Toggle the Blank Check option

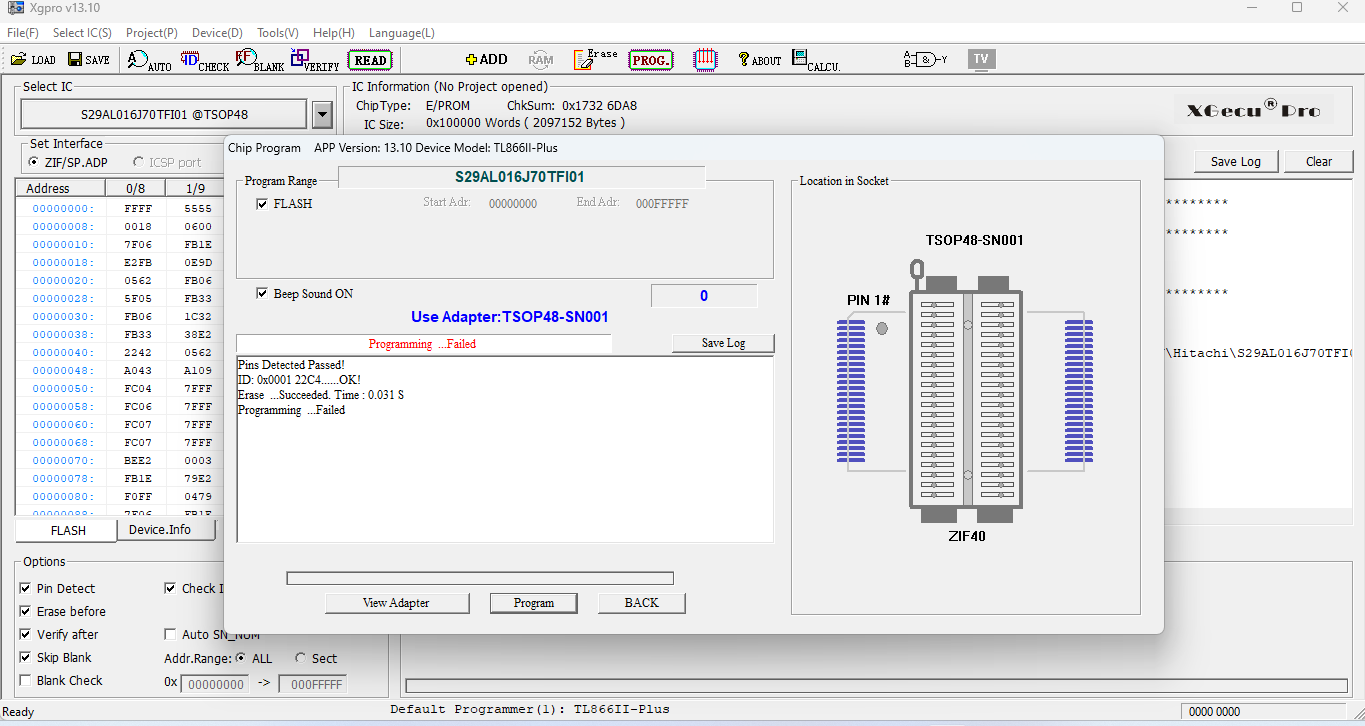point(26,681)
